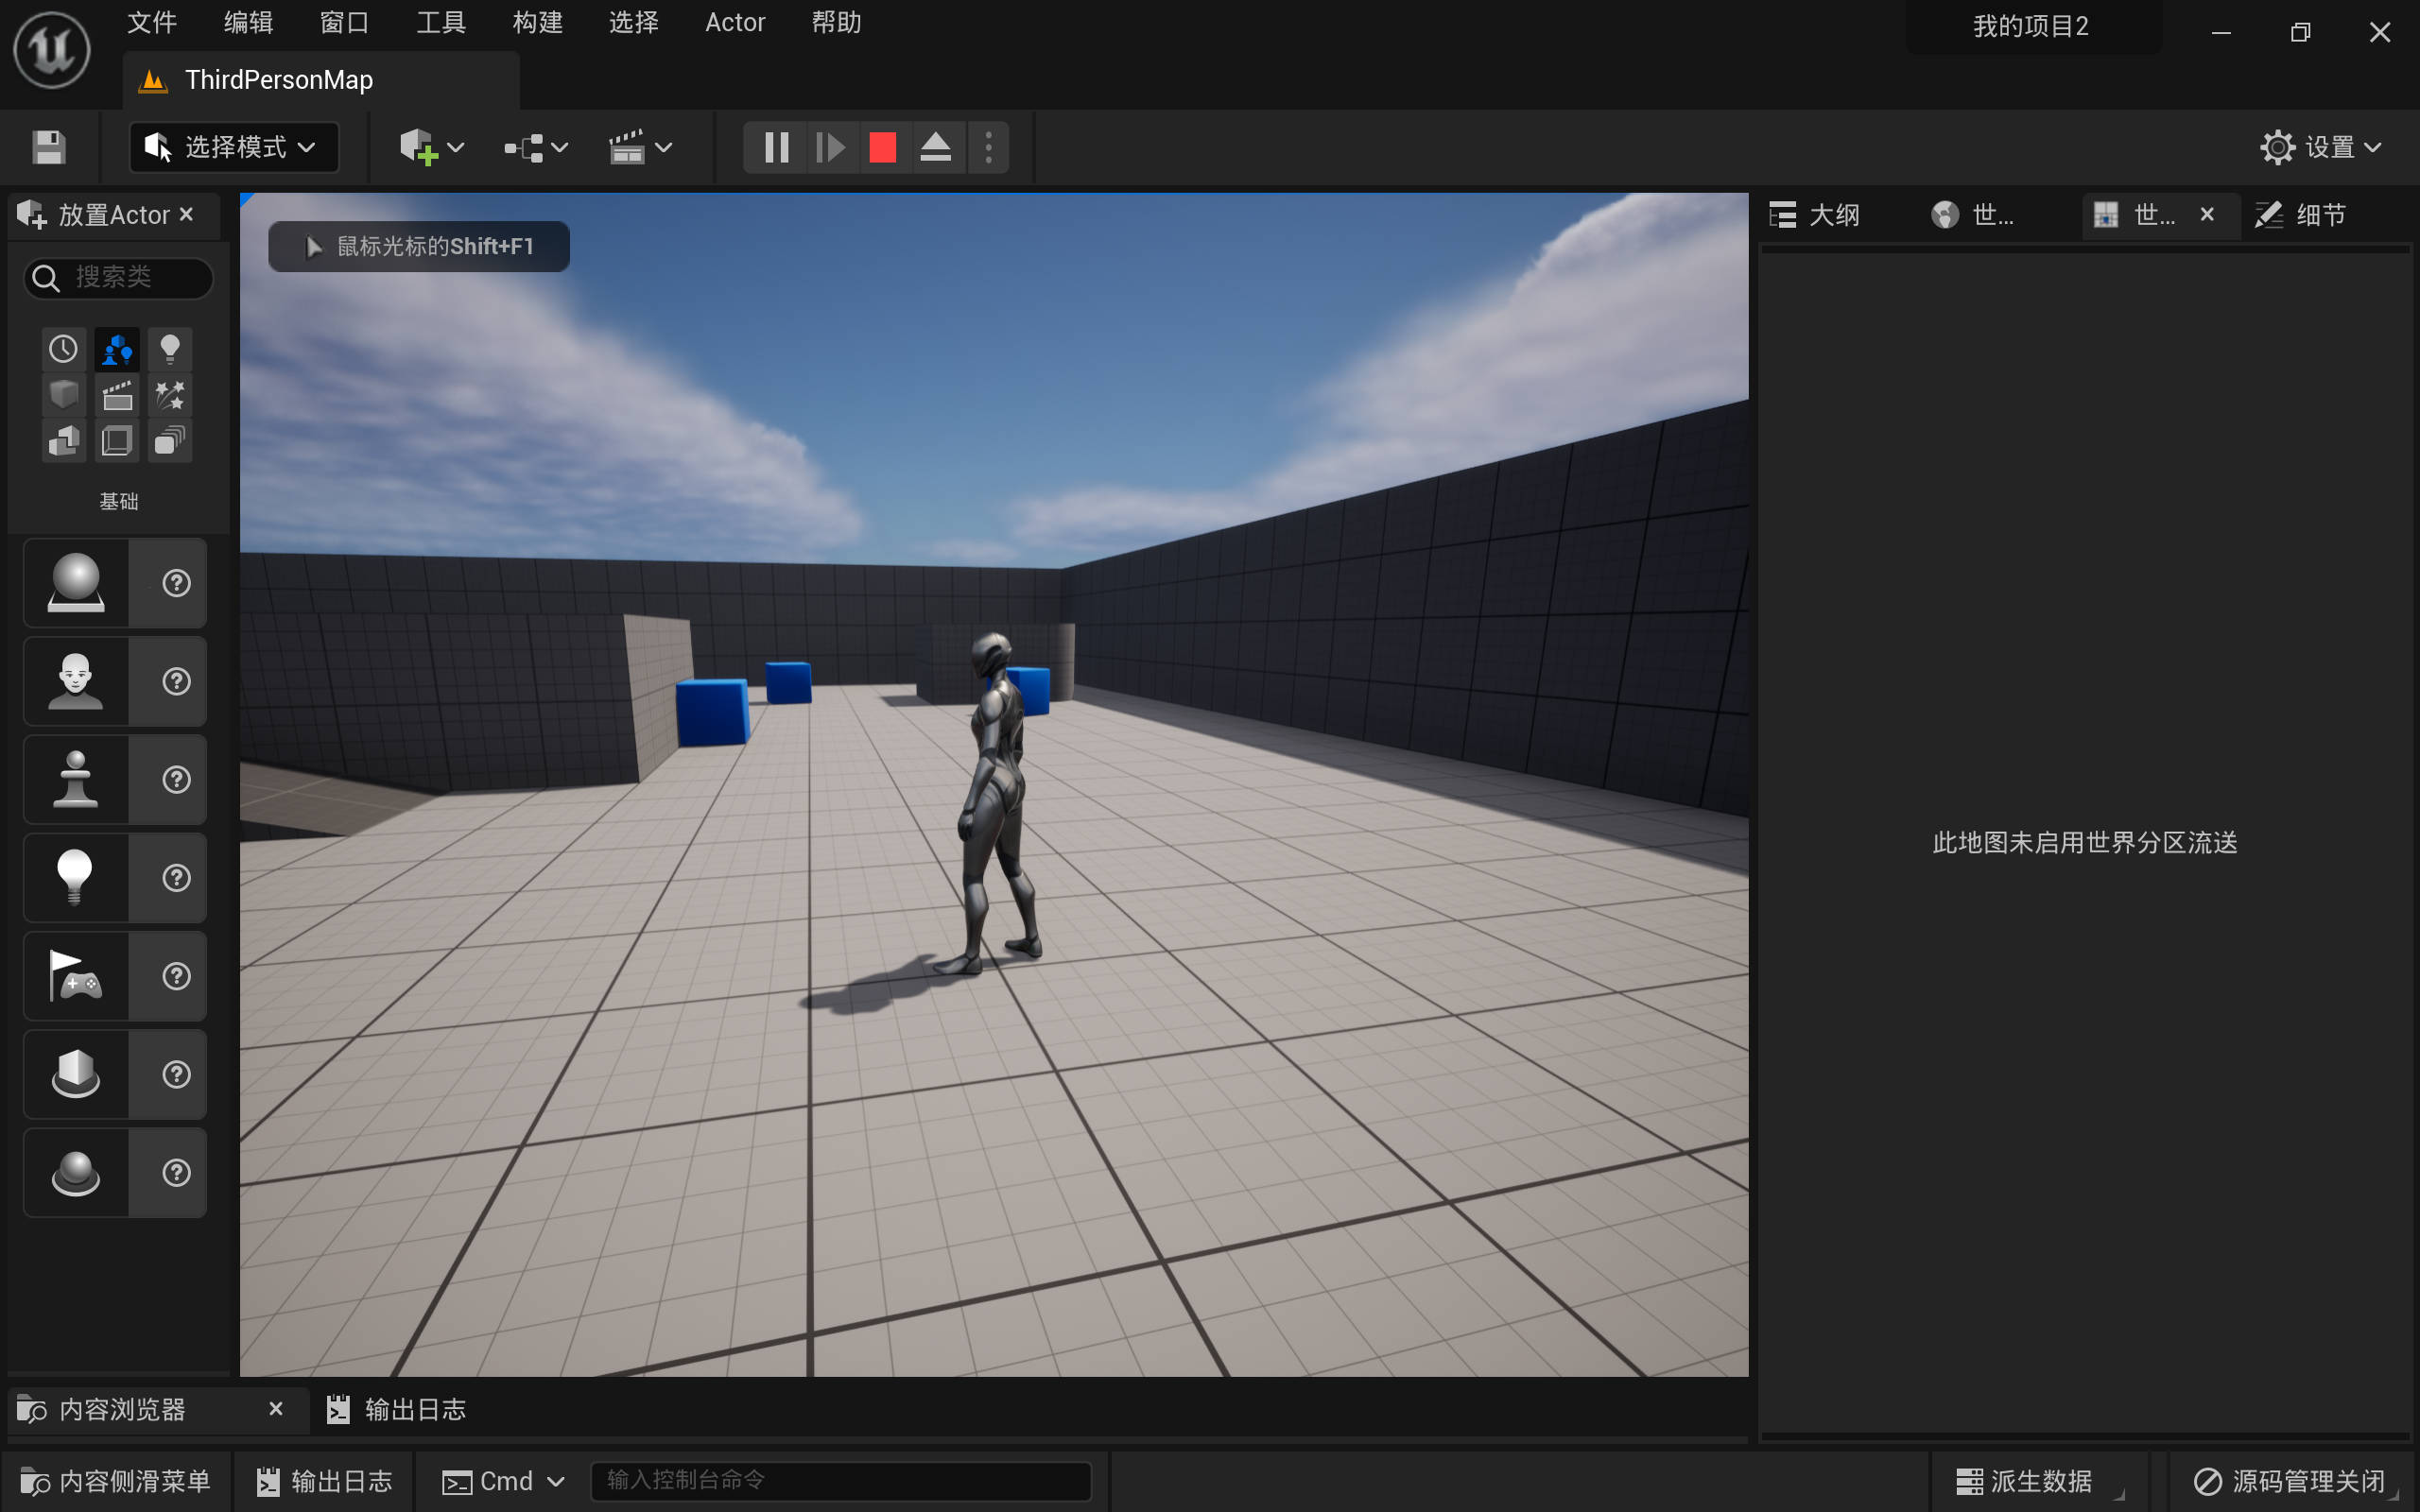Open 输出日志 from the status bar

pos(324,1481)
